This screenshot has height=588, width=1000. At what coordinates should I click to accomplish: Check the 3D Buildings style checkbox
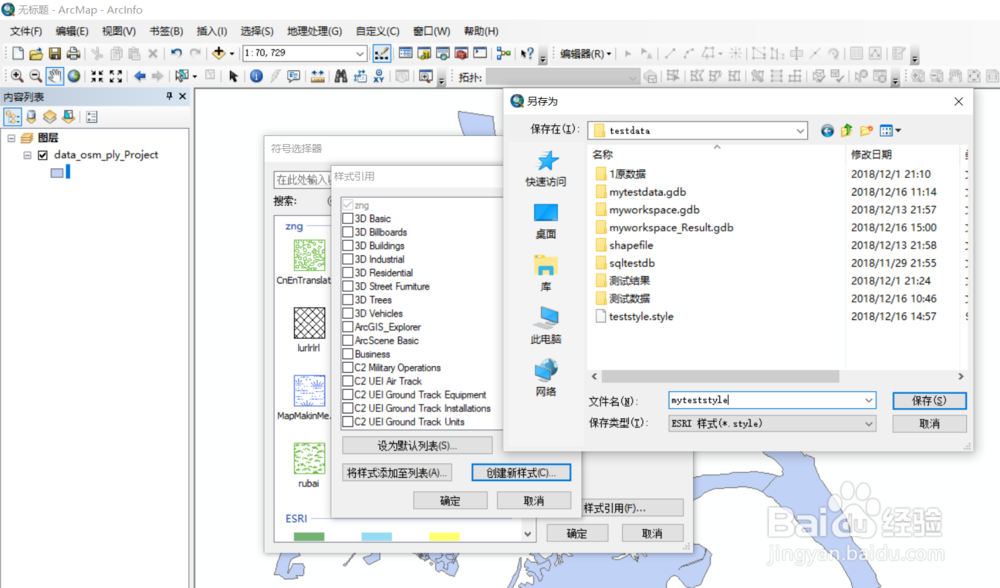click(348, 246)
